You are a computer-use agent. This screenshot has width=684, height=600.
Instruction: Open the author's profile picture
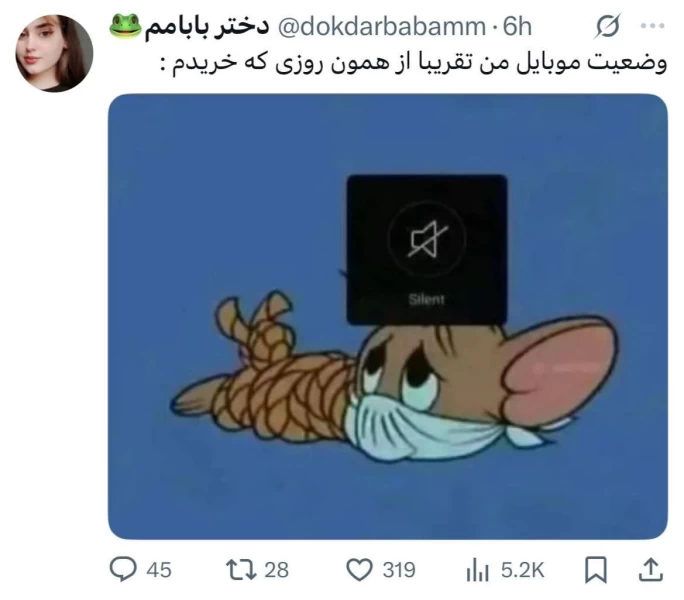[54, 53]
